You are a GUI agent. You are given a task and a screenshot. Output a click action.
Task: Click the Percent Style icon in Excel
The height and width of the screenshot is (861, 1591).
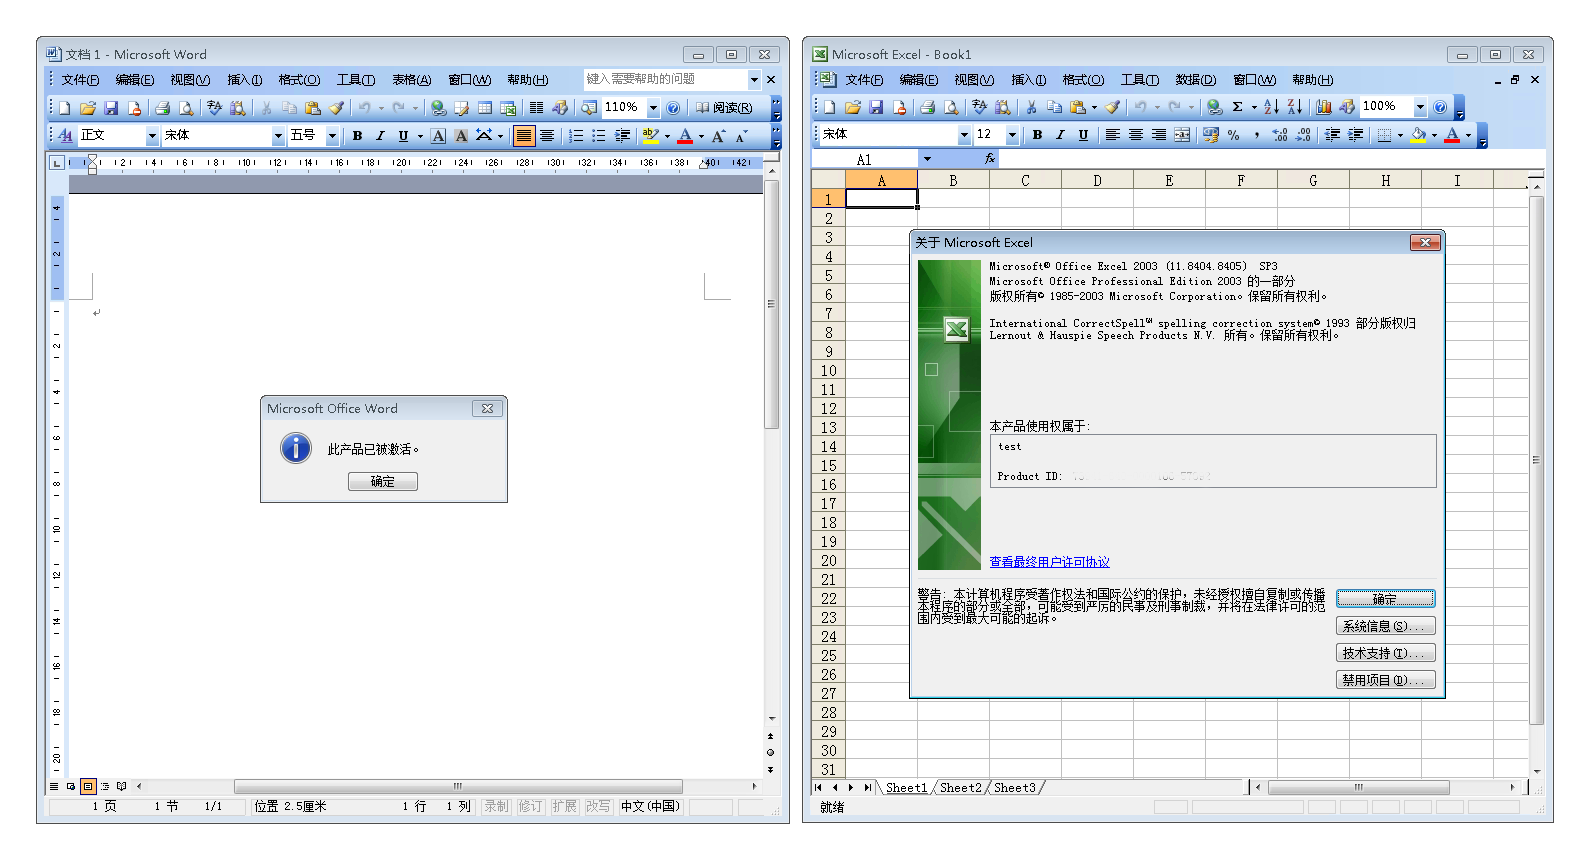[x=1234, y=135]
